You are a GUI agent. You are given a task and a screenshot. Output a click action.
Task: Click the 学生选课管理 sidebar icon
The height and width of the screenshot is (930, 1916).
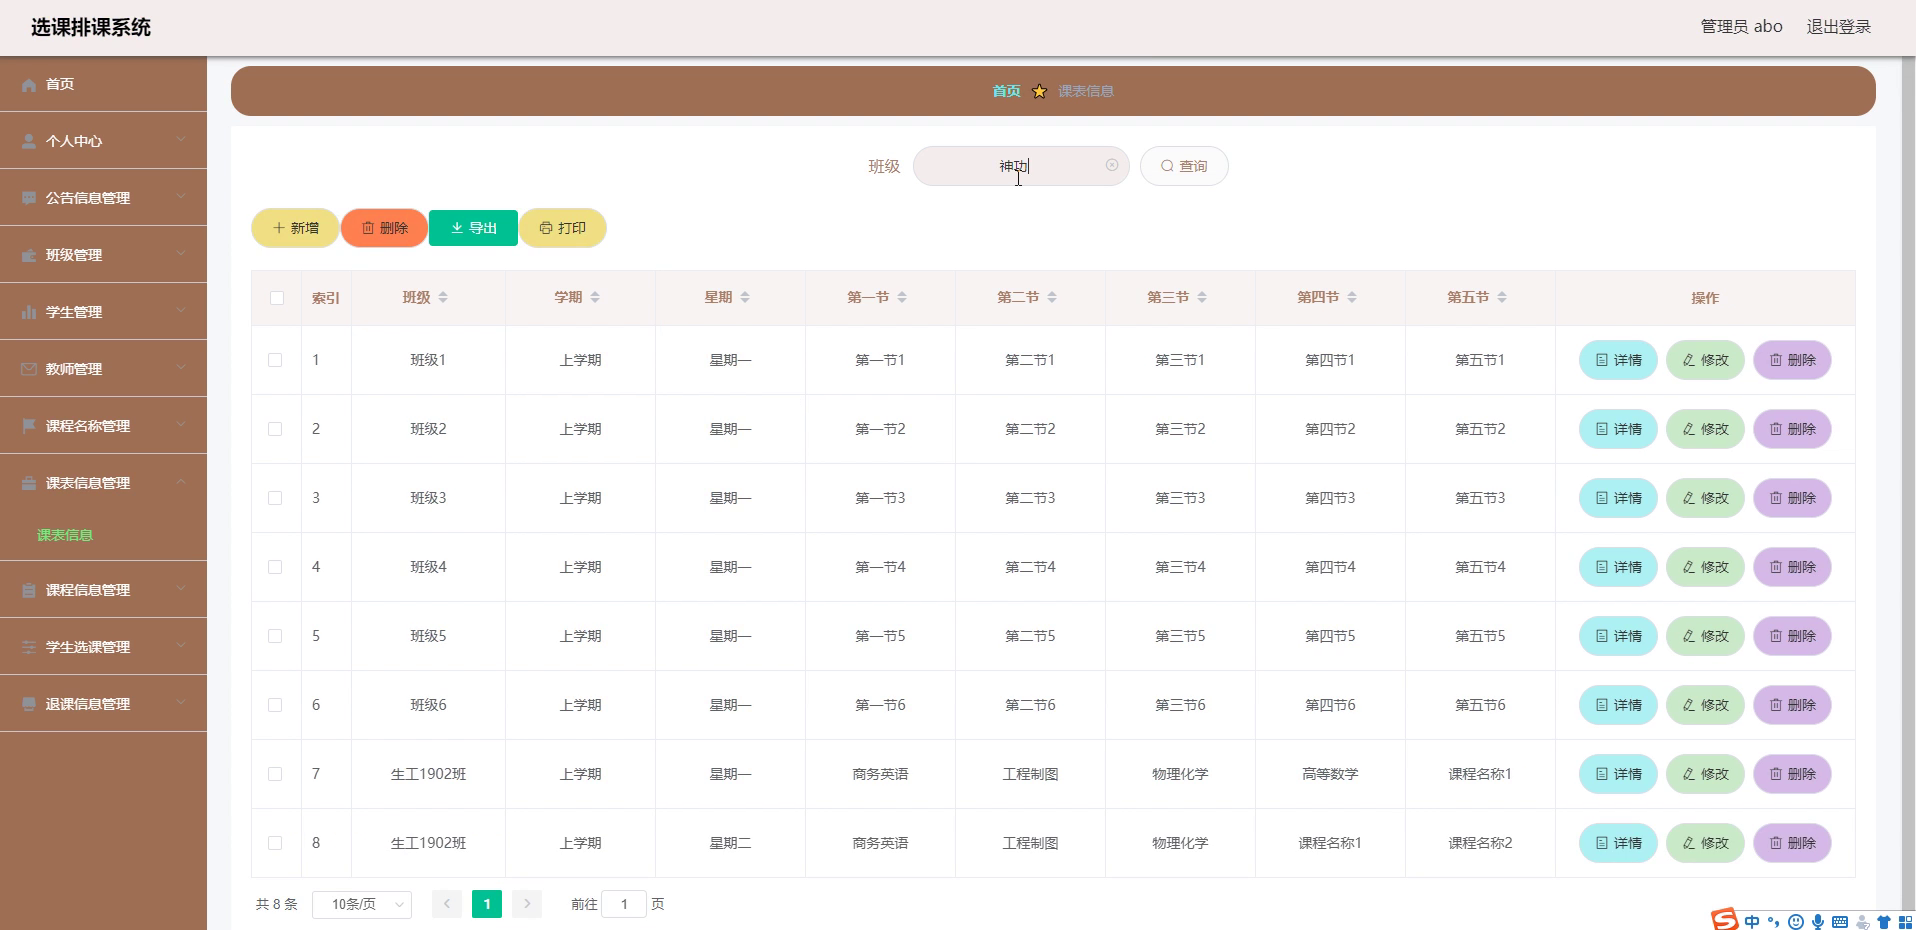[x=29, y=648]
